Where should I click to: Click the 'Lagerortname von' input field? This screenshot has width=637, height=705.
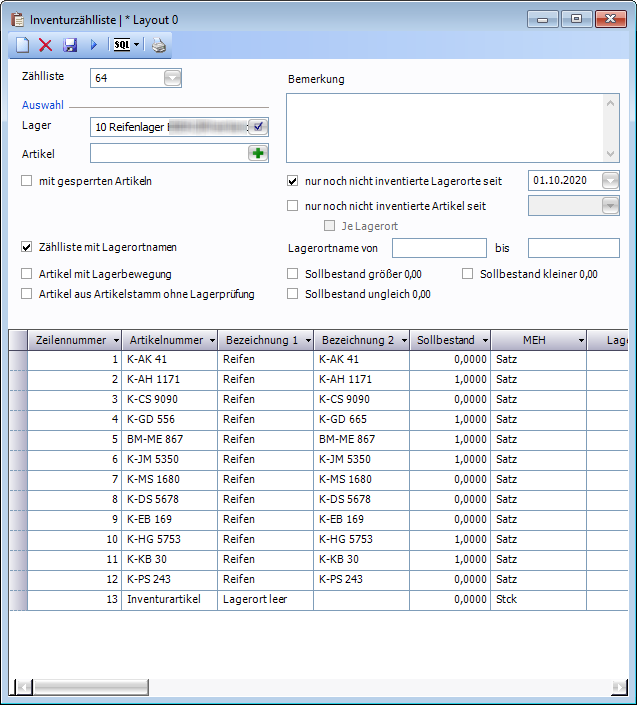coord(439,247)
